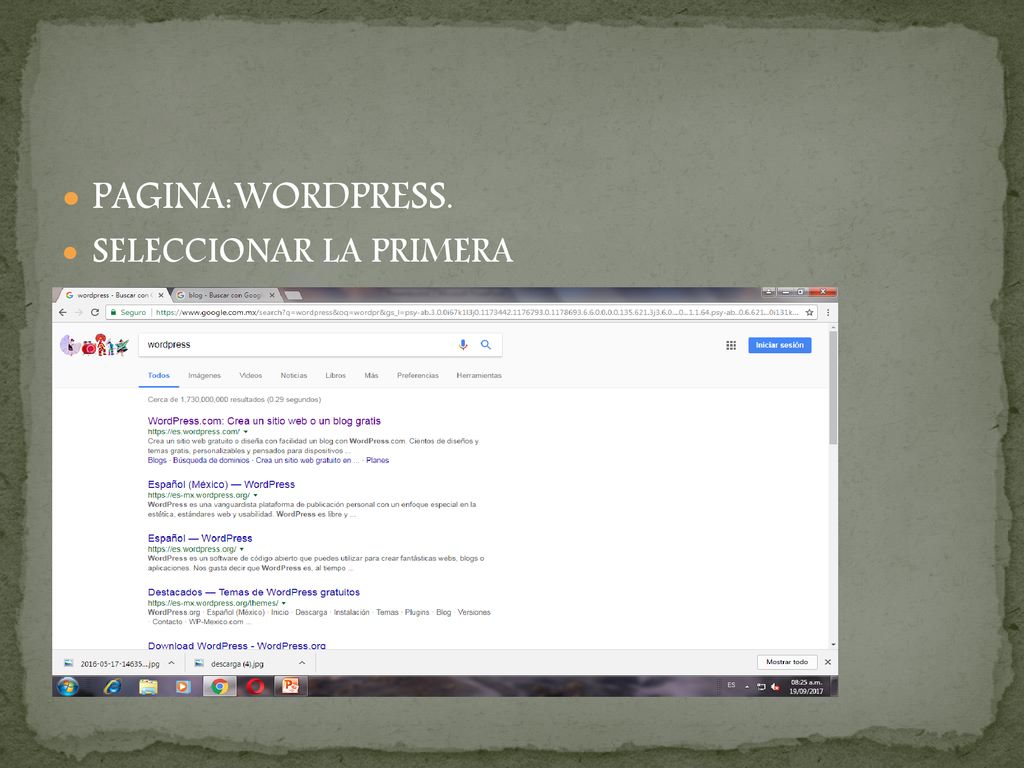The image size is (1024, 768).
Task: Open Download WordPress - WordPress.org result
Action: click(236, 645)
